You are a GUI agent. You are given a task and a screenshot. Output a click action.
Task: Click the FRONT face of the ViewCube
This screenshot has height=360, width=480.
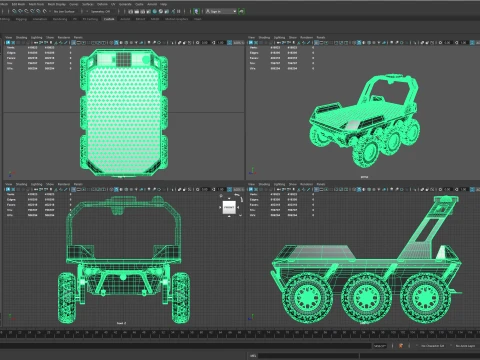229,207
